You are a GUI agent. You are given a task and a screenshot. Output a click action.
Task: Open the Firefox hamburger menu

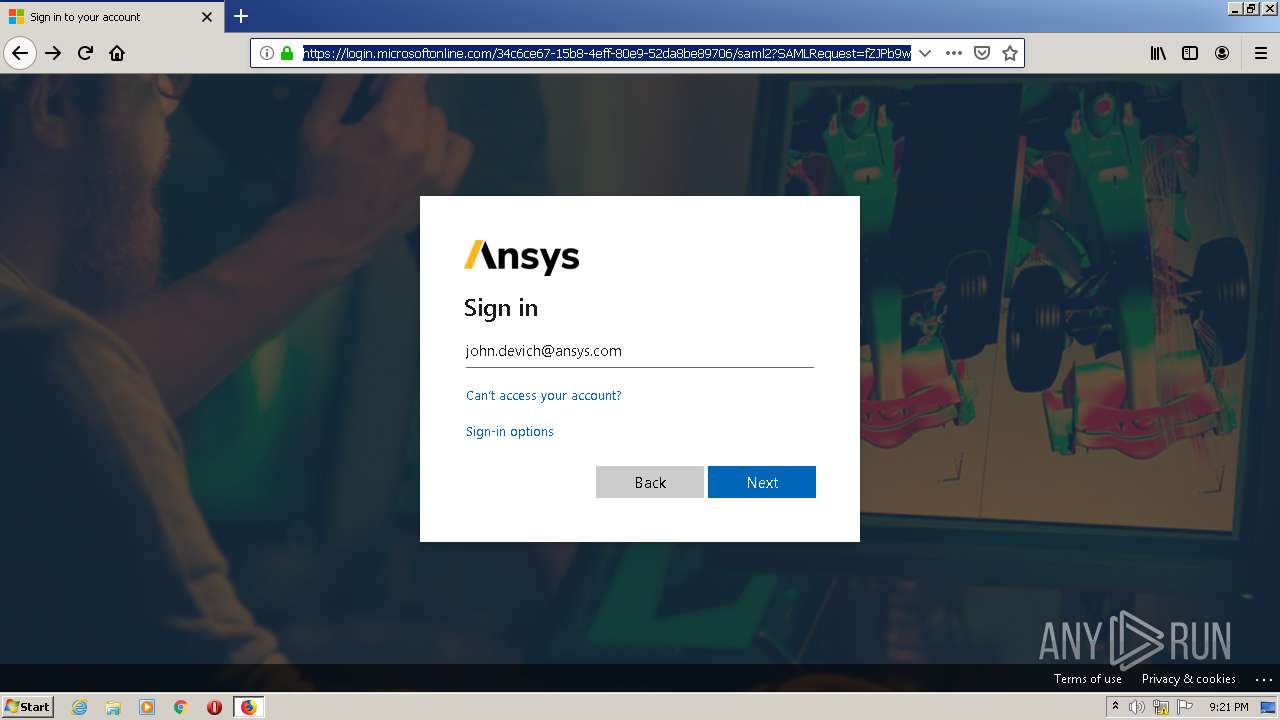click(x=1260, y=53)
